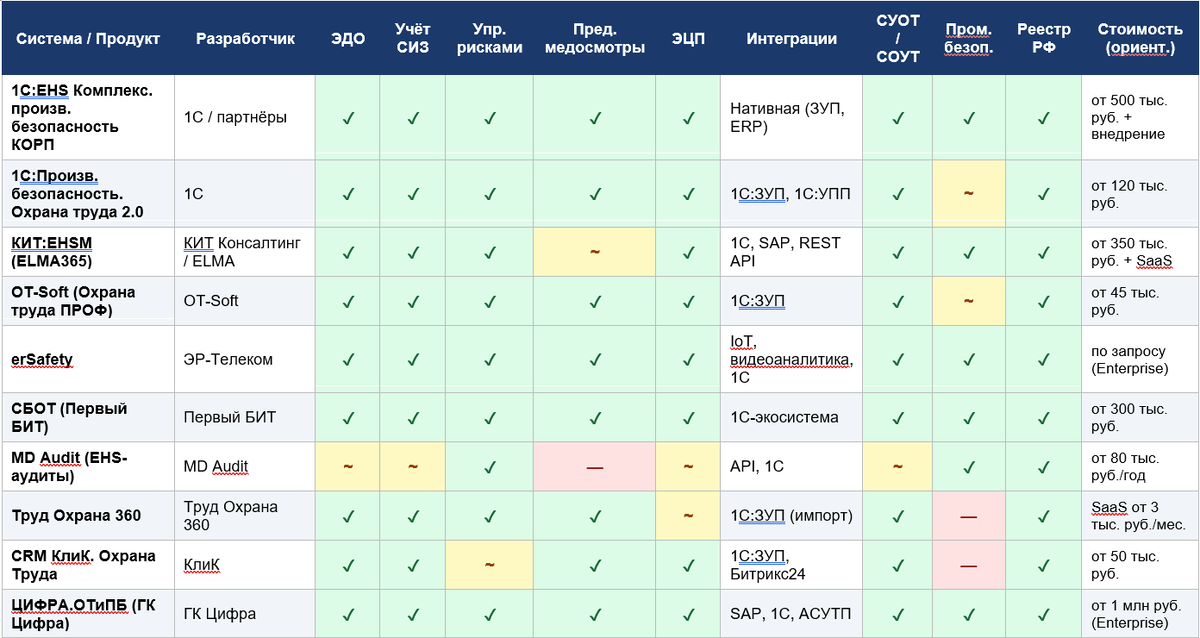Click the 'Пром. безоп.' column header
Image resolution: width=1200 pixels, height=638 pixels.
[969, 39]
